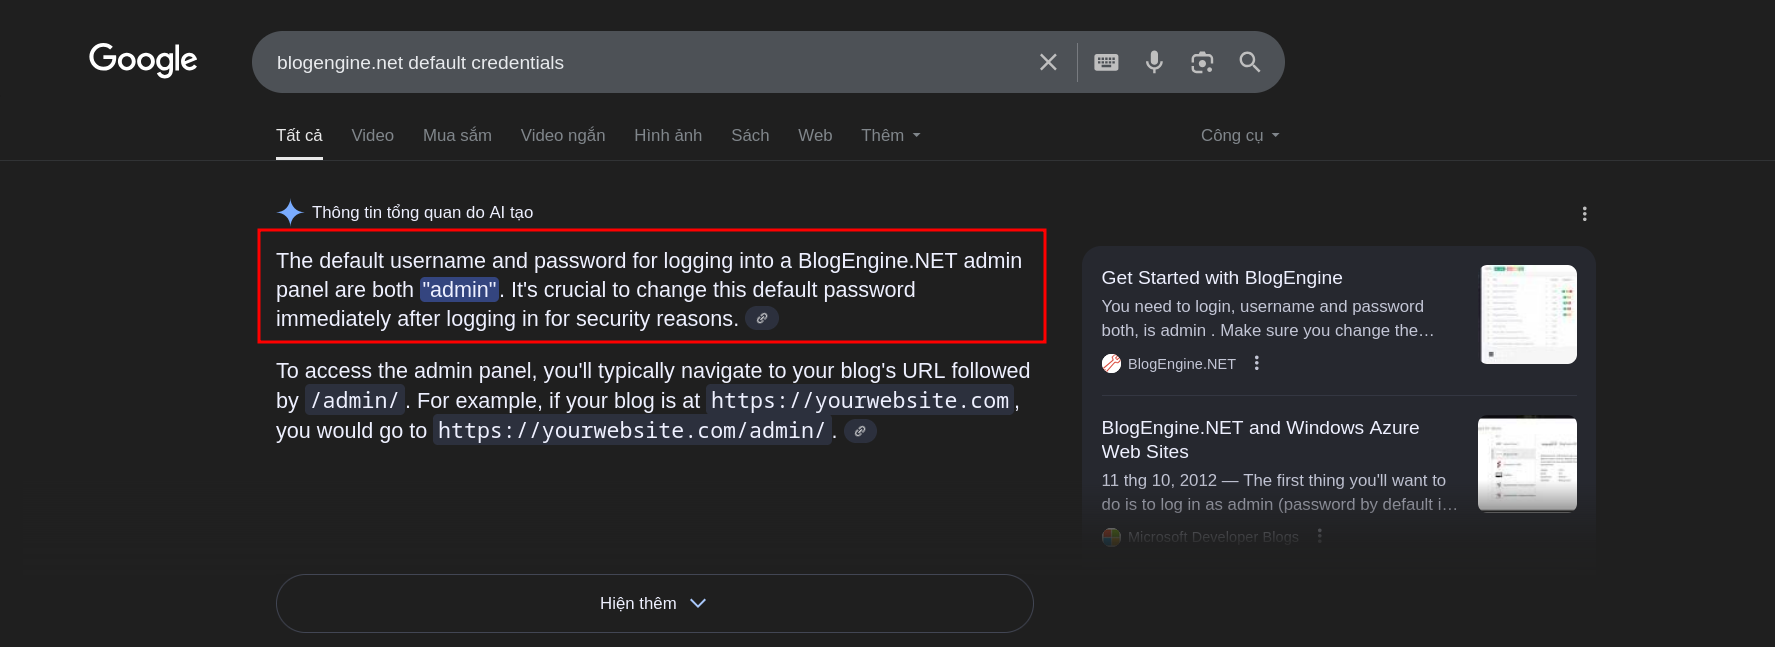This screenshot has height=647, width=1775.
Task: Submit search with magnifying glass icon
Action: (x=1250, y=62)
